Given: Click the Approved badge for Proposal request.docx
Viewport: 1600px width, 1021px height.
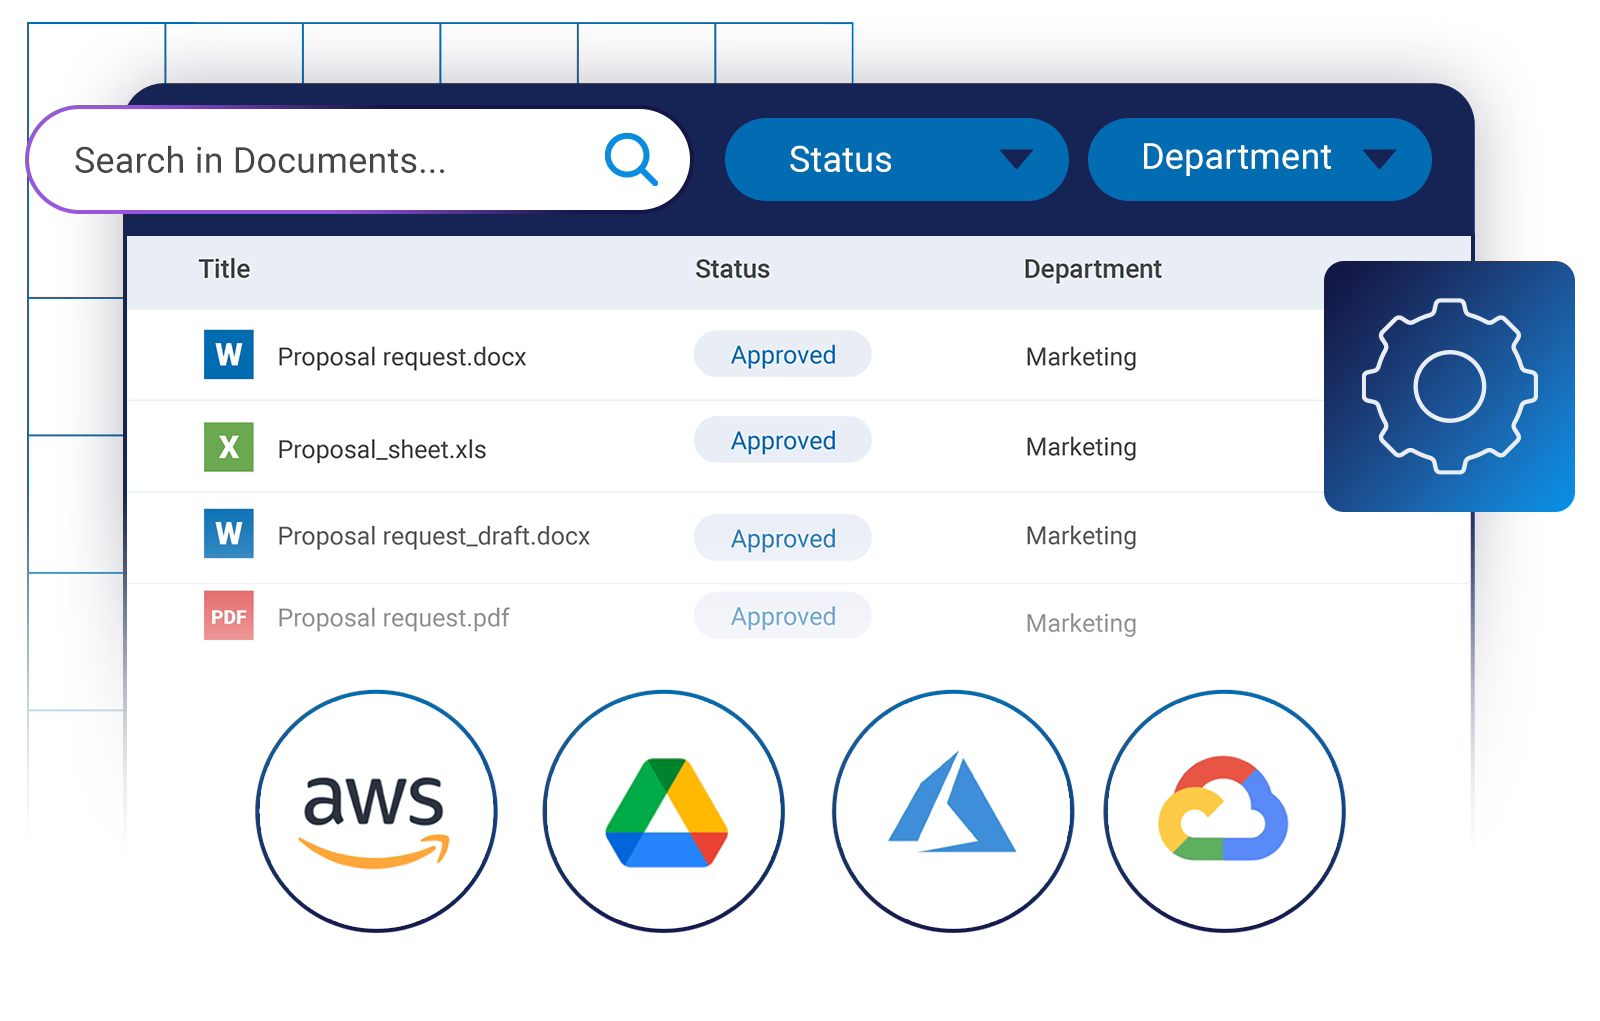Looking at the screenshot, I should click(783, 354).
